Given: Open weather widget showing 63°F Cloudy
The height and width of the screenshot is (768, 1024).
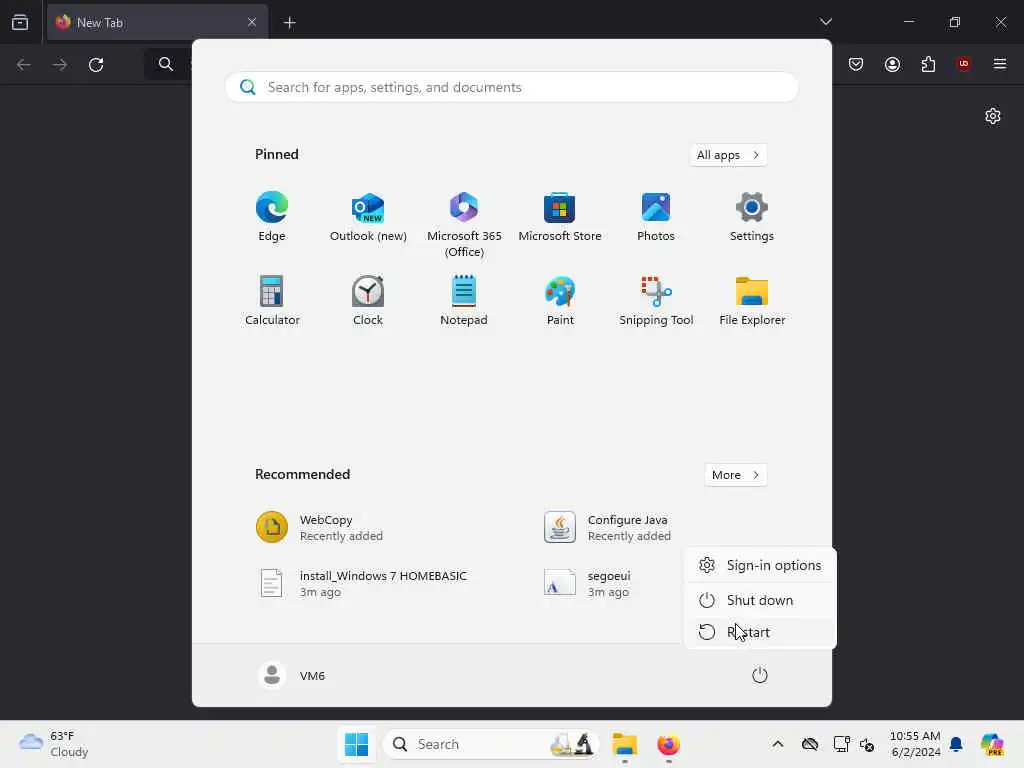Looking at the screenshot, I should tap(54, 744).
